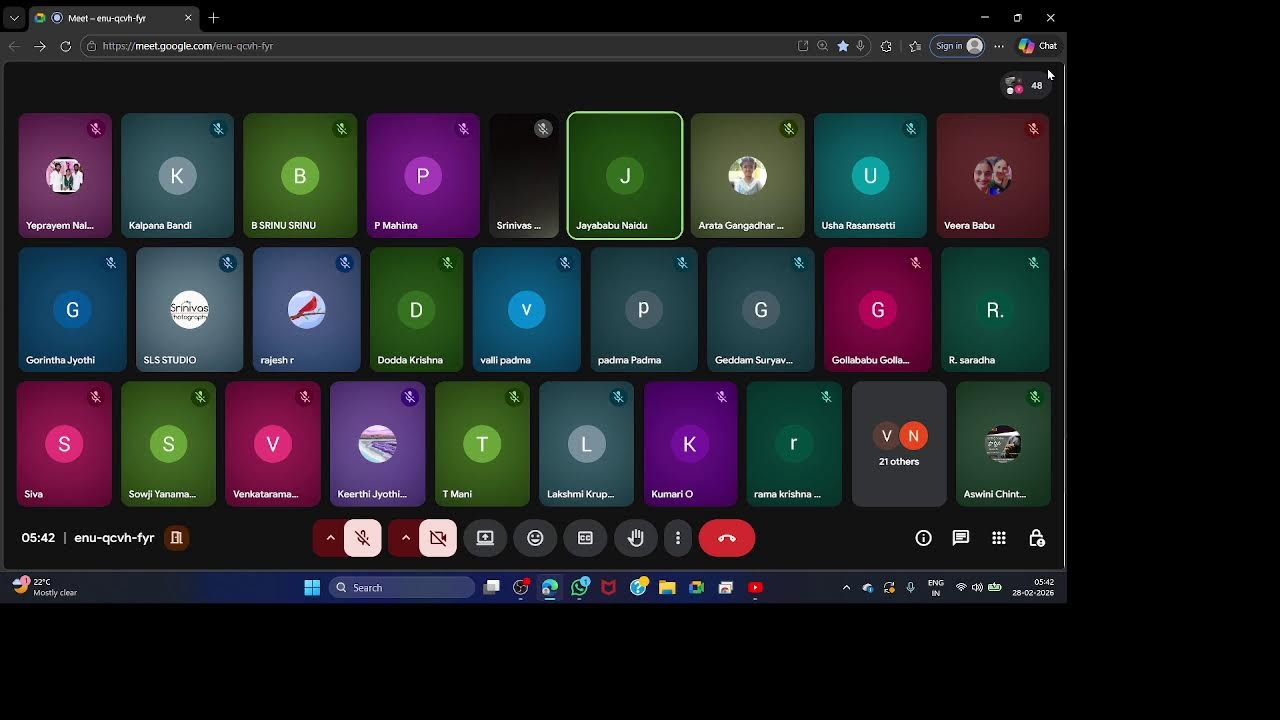Image resolution: width=1280 pixels, height=720 pixels.
Task: Click mute indicator on R. saradha tile
Action: pos(1034,263)
